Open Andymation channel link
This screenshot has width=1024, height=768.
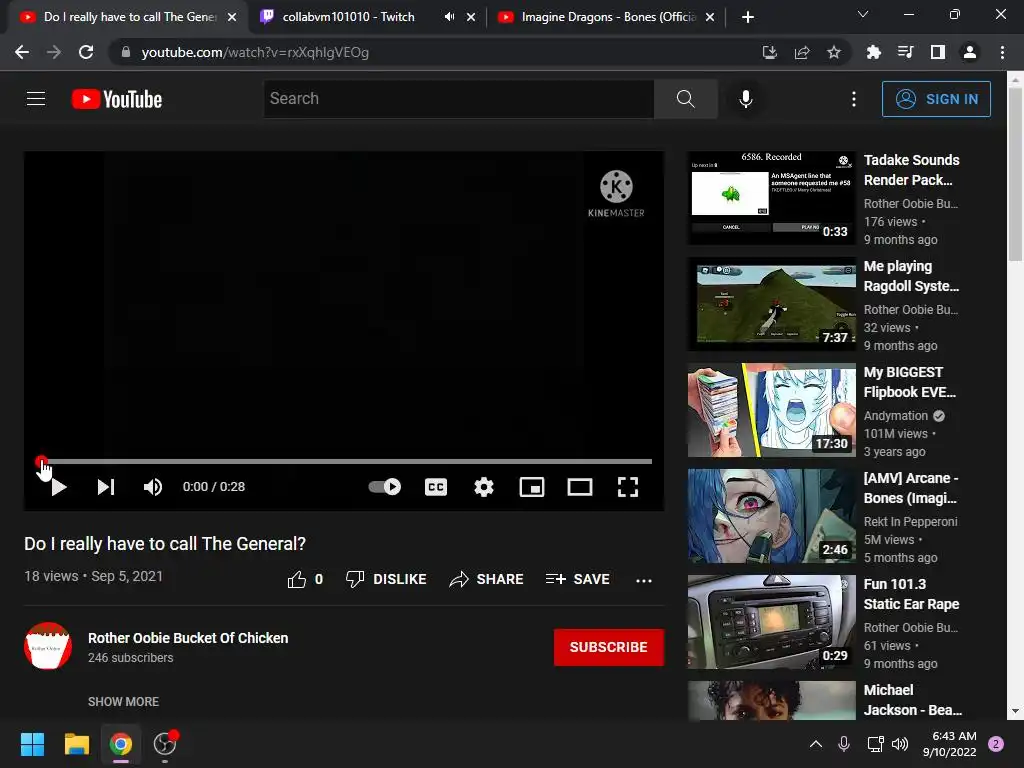895,416
